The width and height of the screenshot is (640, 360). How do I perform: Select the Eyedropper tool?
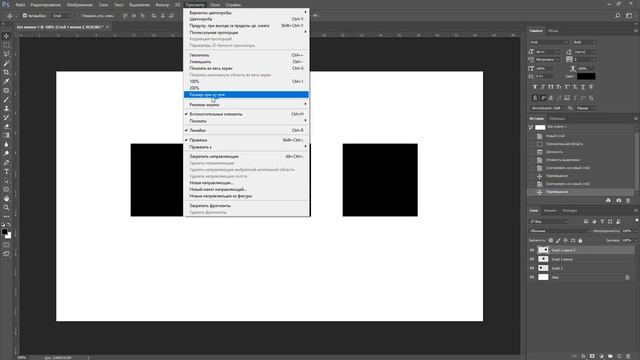coord(6,81)
